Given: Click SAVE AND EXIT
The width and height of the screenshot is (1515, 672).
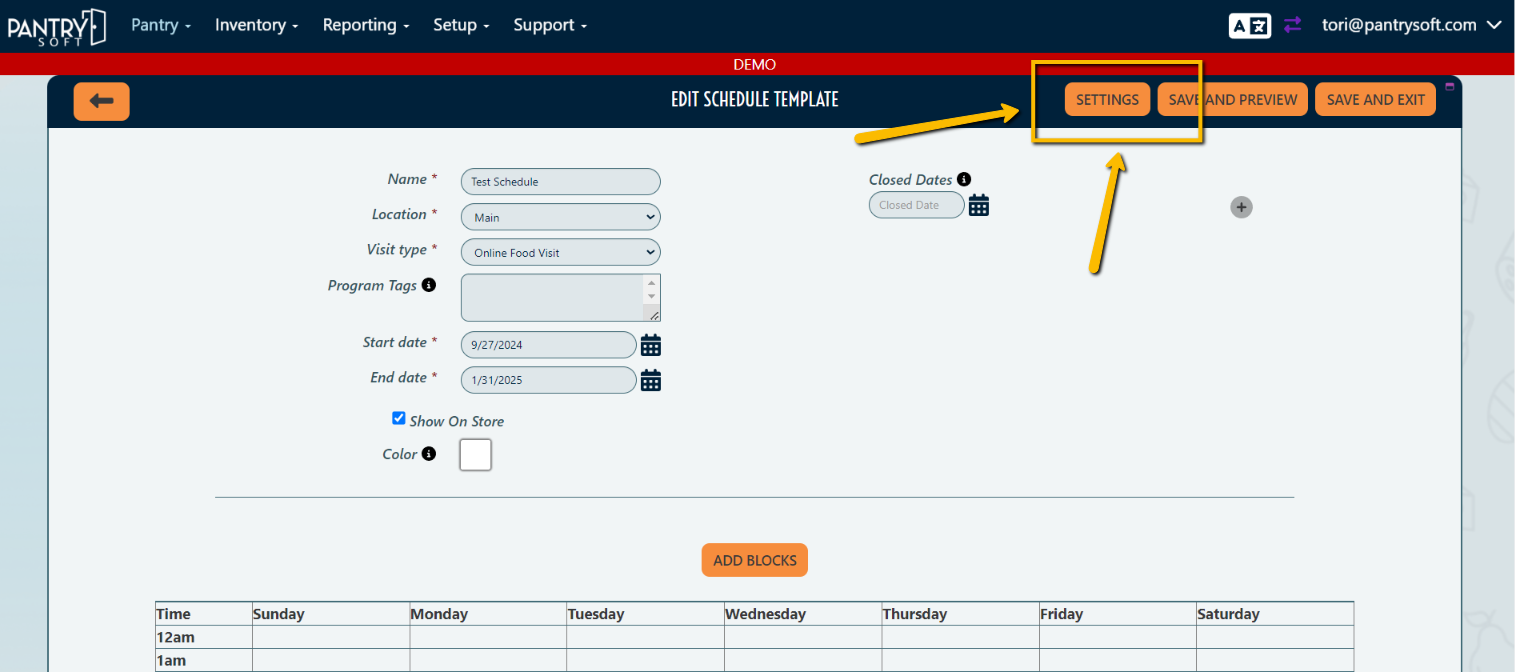Looking at the screenshot, I should click(1375, 99).
